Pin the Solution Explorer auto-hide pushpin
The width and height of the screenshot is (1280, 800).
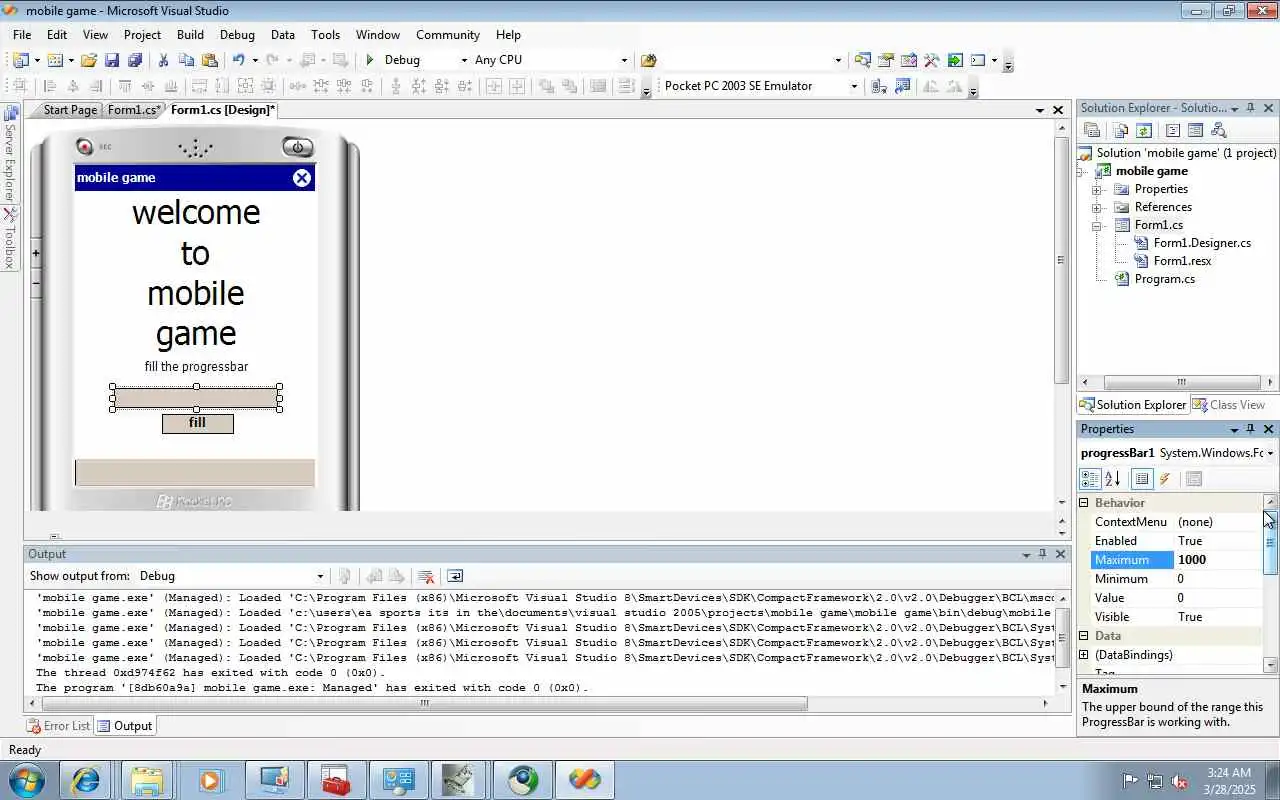[1250, 108]
